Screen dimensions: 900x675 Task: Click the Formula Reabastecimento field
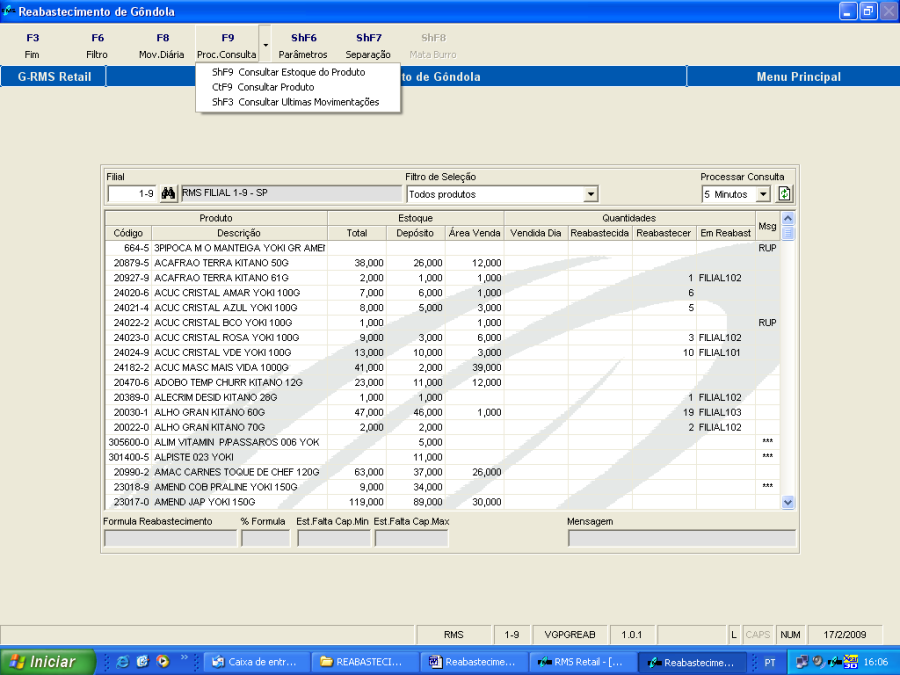click(x=170, y=538)
